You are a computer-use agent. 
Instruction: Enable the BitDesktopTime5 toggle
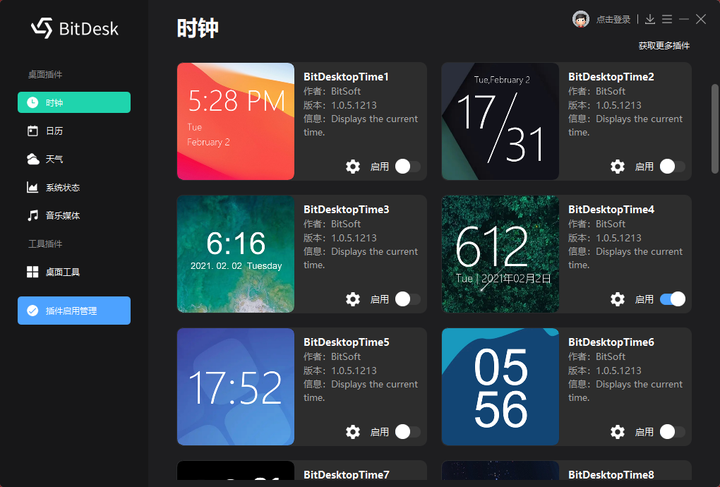tap(408, 431)
